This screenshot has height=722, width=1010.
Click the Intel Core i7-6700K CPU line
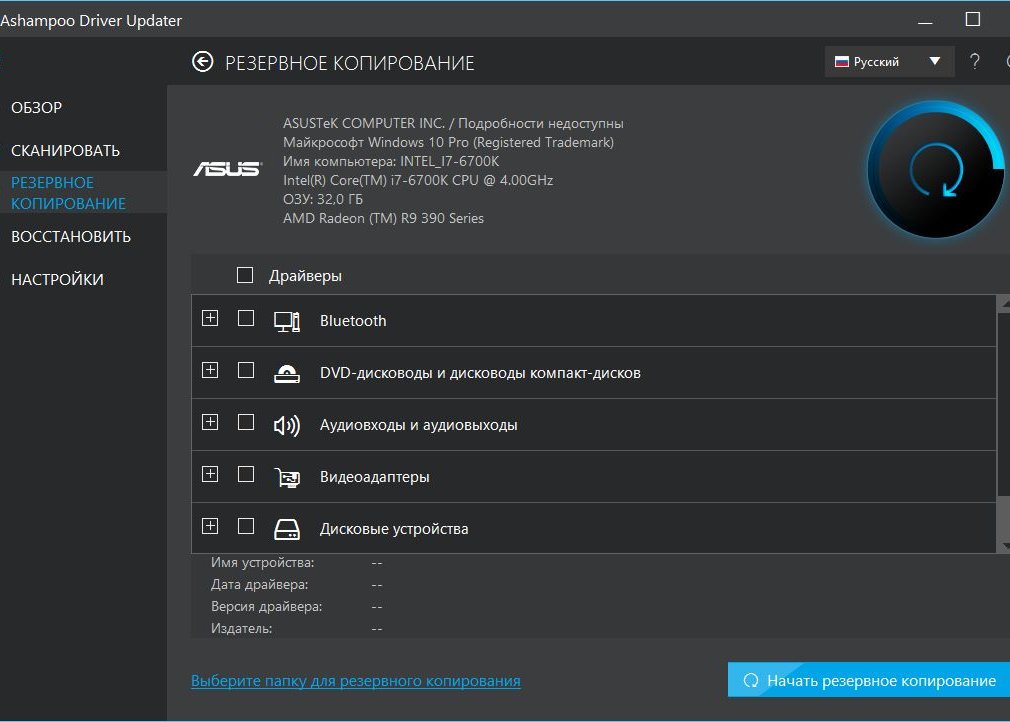pyautogui.click(x=418, y=180)
